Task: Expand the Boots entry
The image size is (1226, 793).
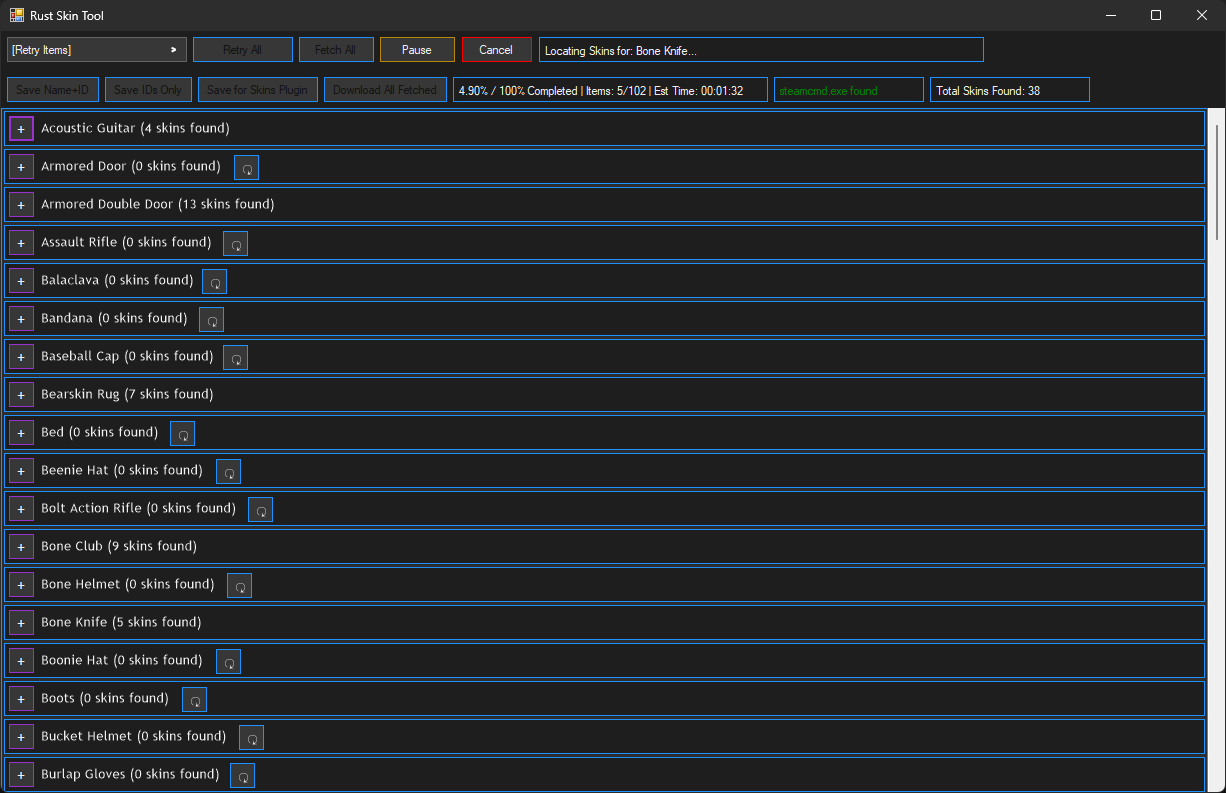Action: [x=21, y=699]
